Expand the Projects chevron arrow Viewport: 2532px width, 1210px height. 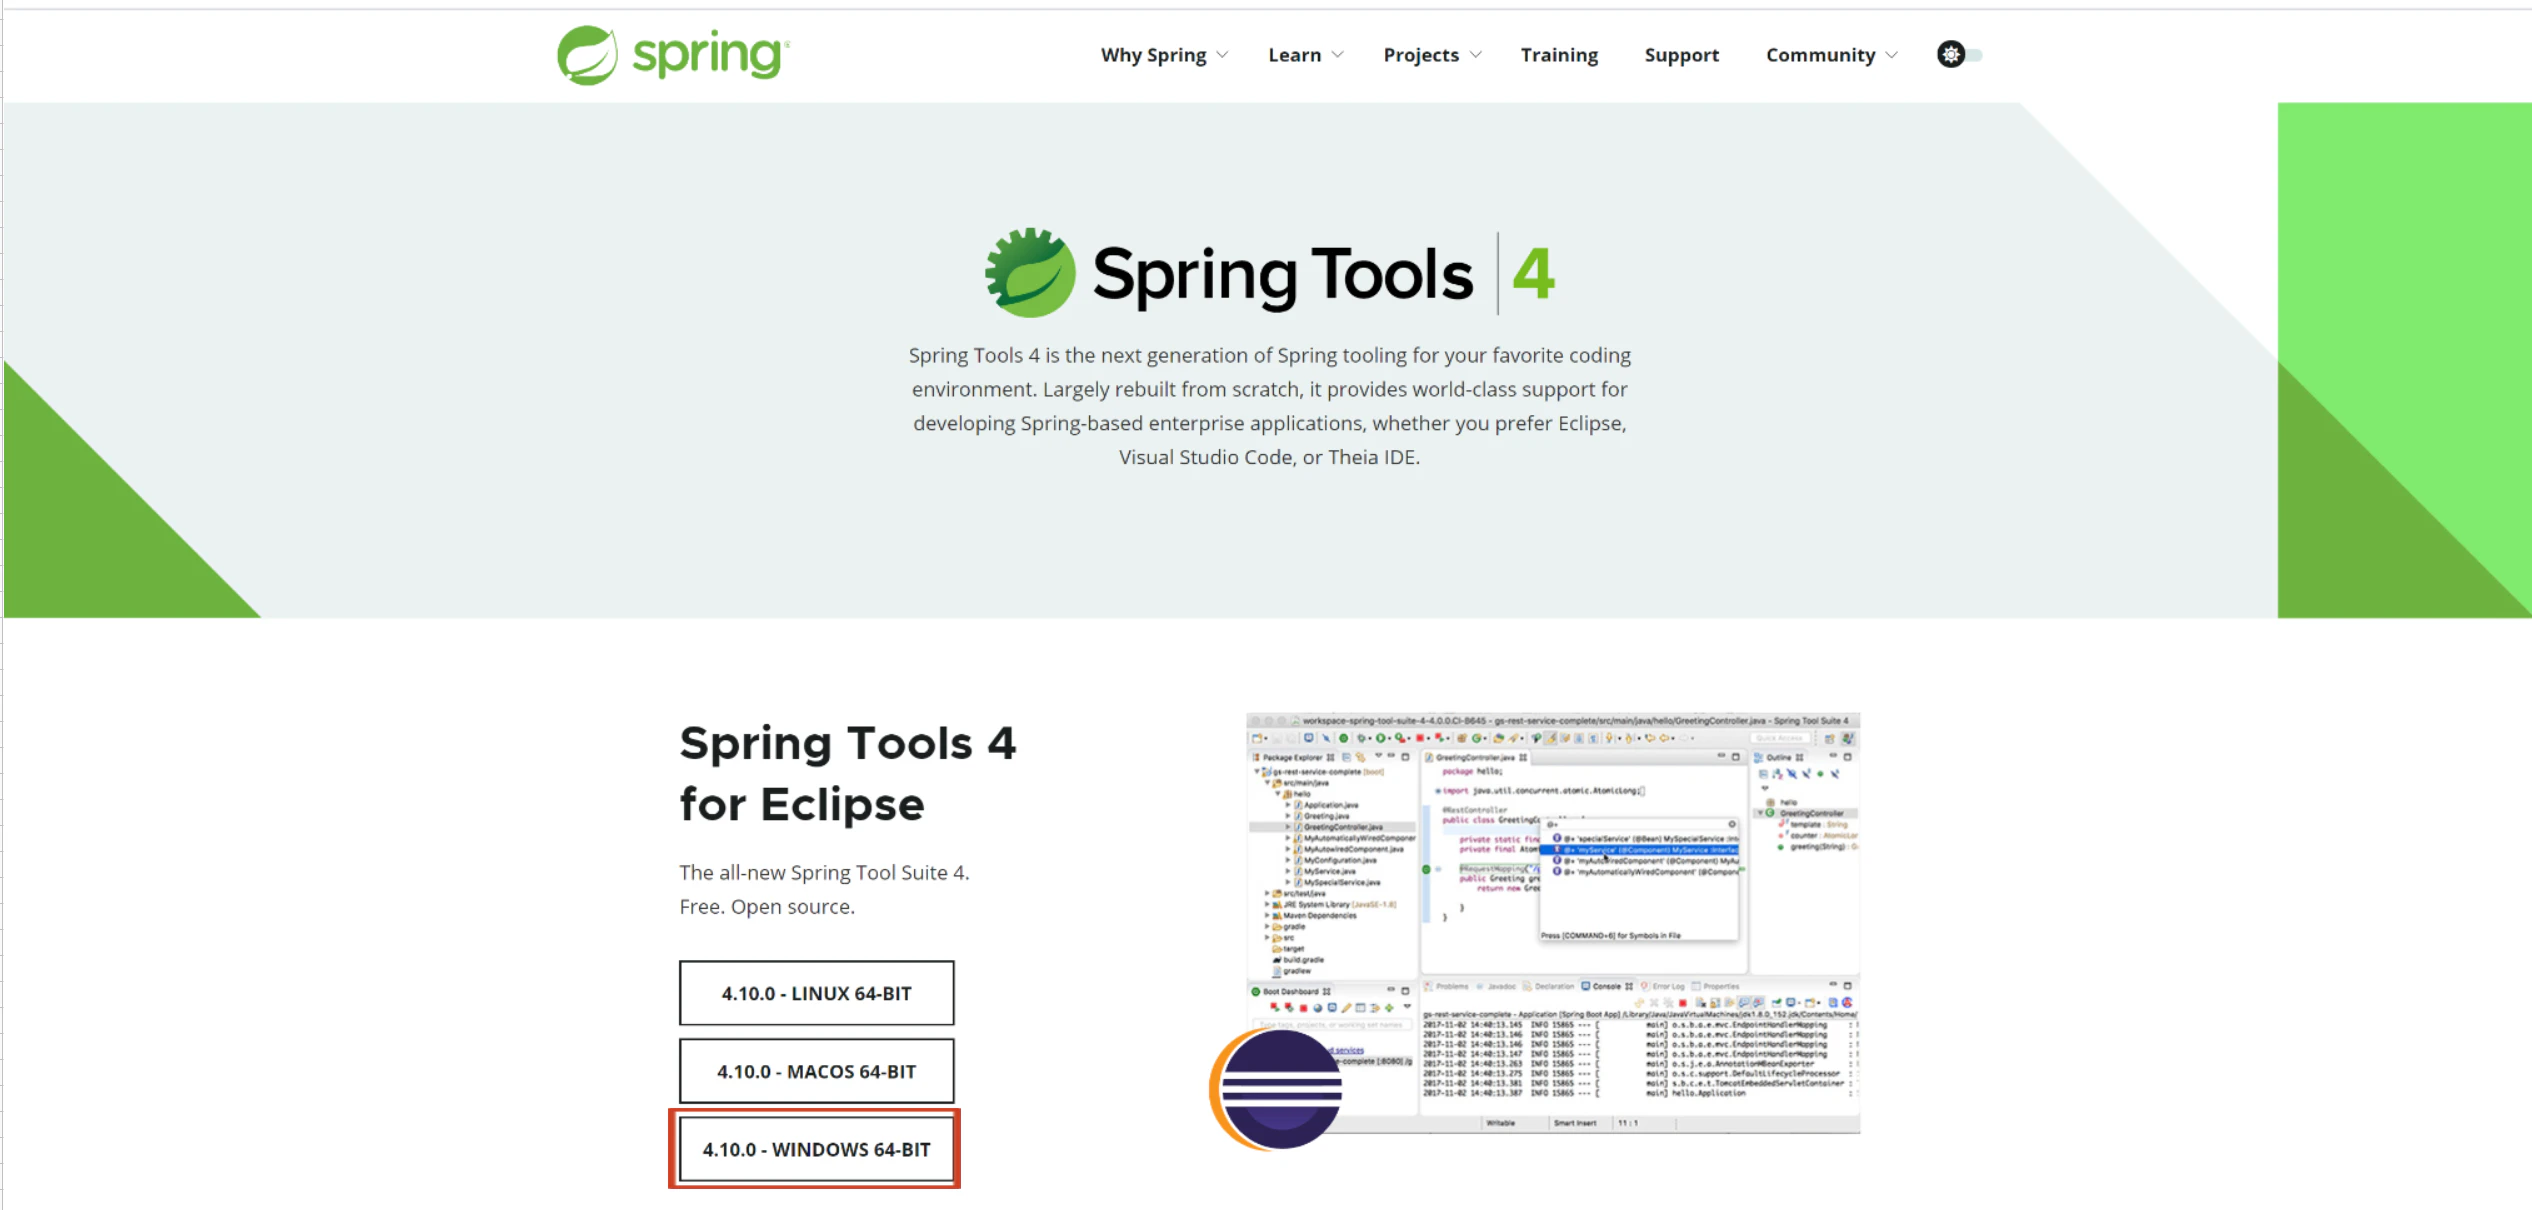(1476, 55)
